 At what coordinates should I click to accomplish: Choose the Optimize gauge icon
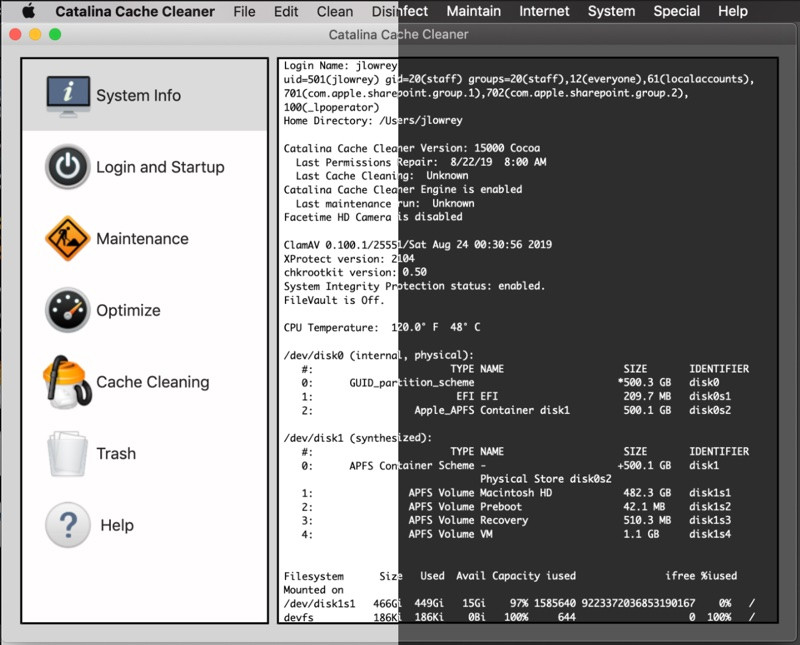point(68,310)
